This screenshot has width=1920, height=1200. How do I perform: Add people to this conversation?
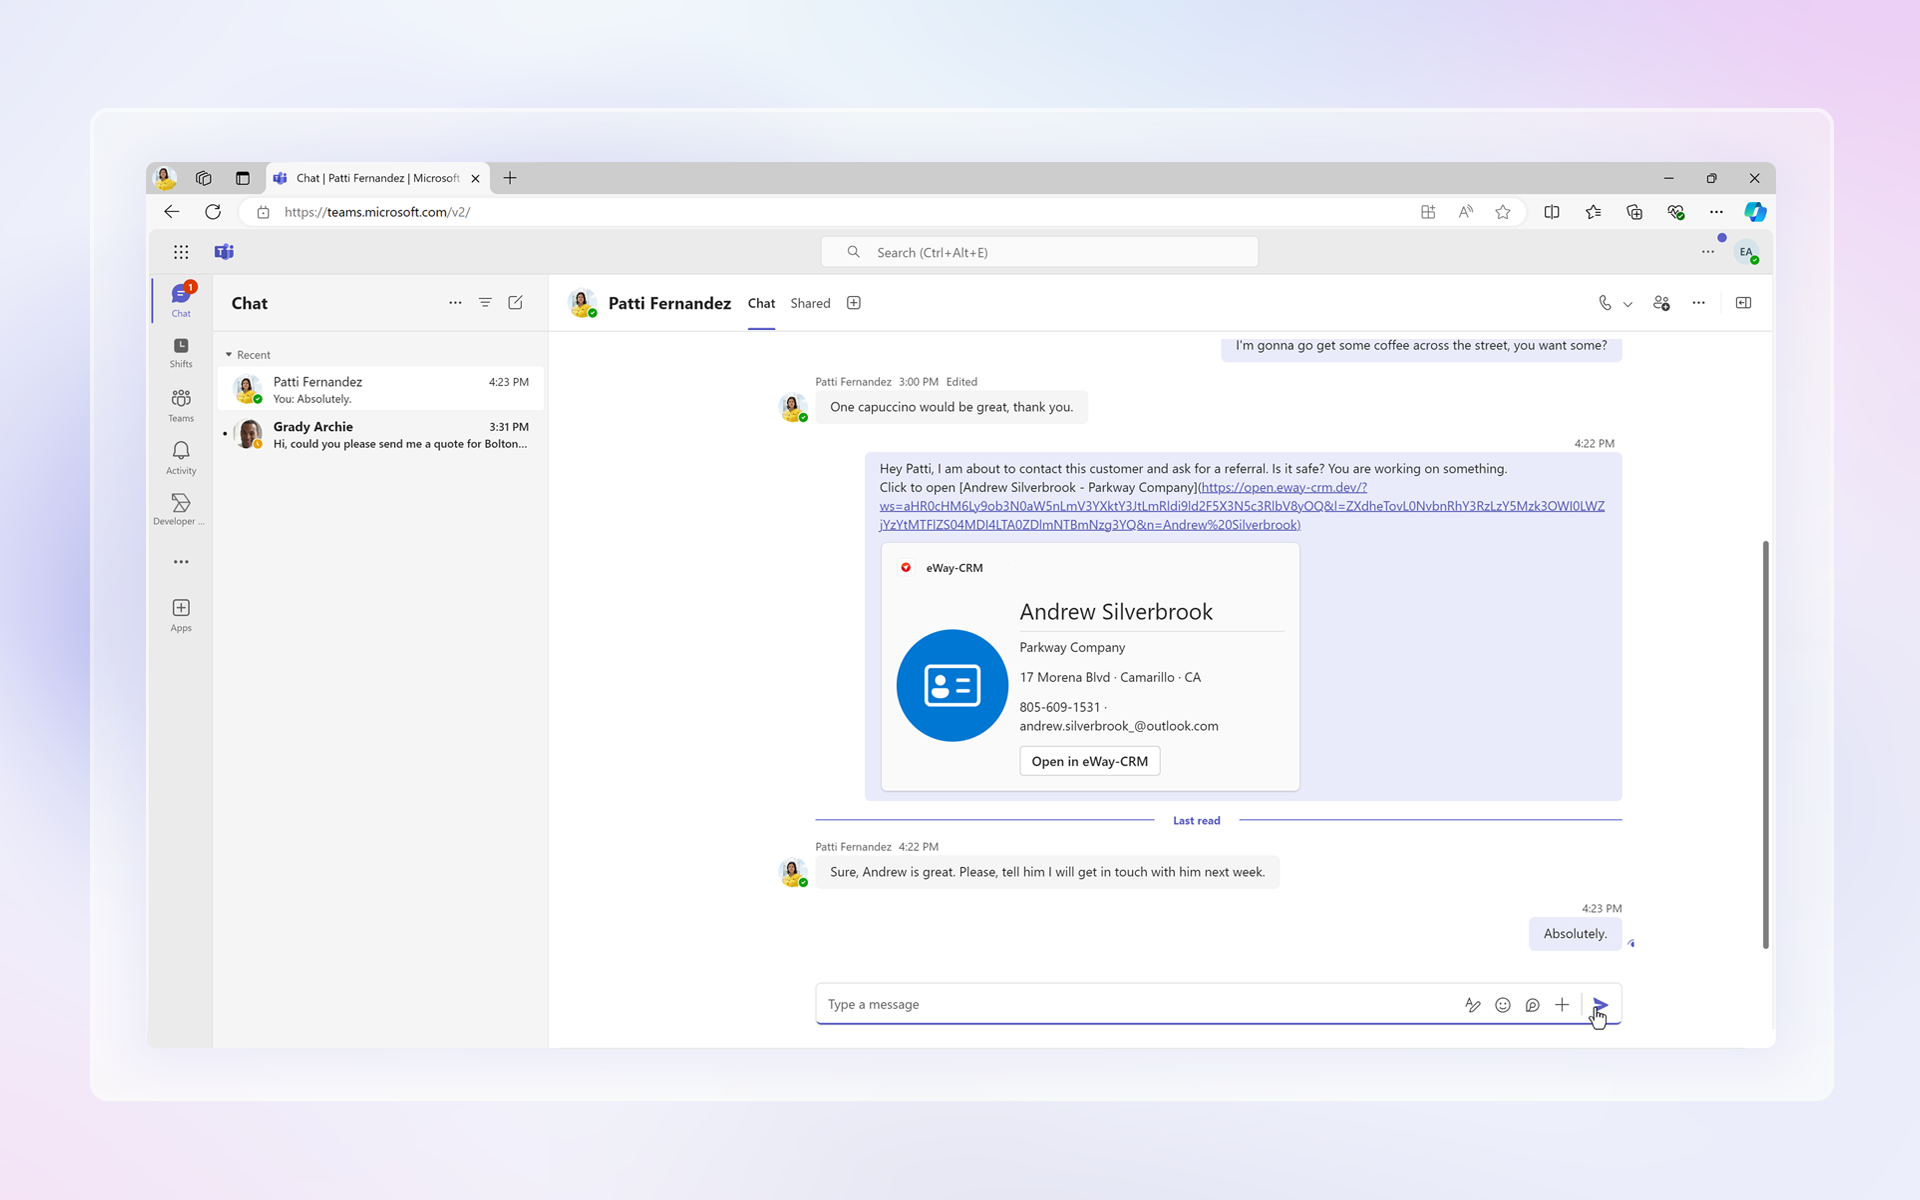[x=1662, y=303]
